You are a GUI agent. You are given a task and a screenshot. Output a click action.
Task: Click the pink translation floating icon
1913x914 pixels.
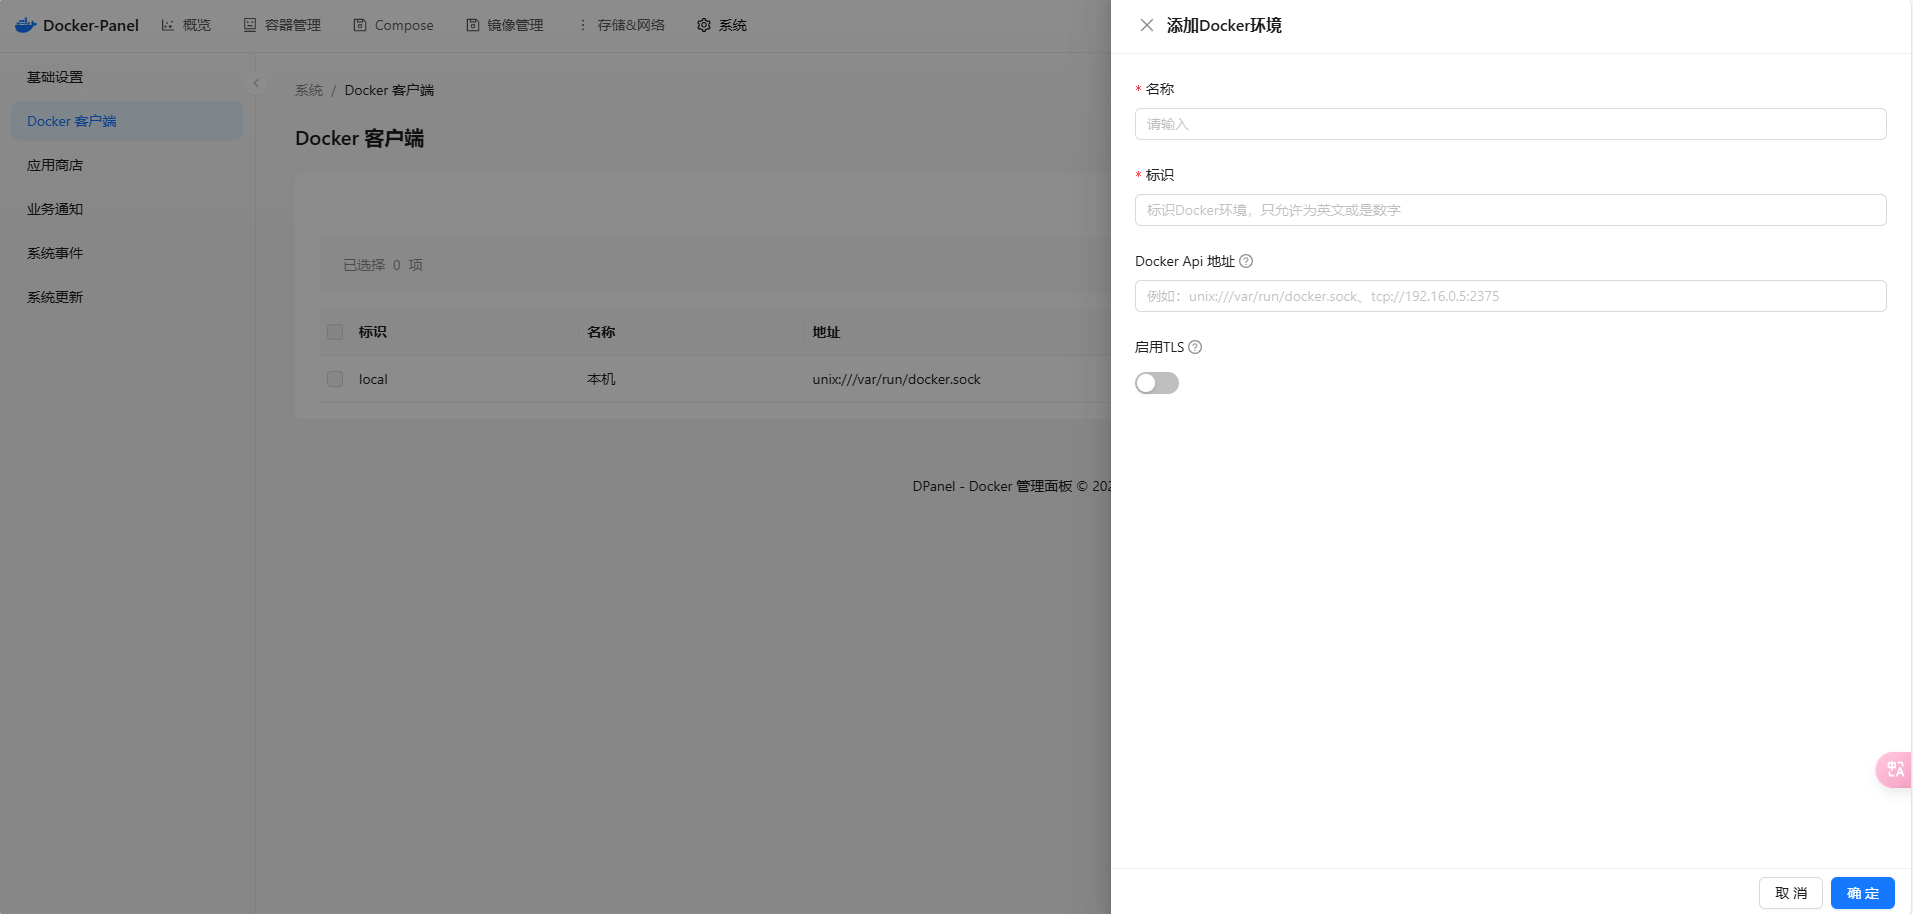(x=1895, y=770)
